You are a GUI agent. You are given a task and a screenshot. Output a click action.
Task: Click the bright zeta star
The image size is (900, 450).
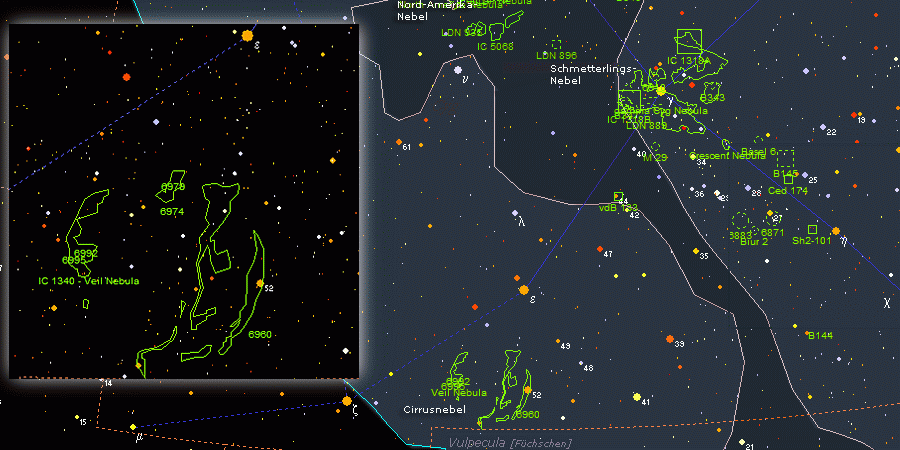pyautogui.click(x=347, y=401)
